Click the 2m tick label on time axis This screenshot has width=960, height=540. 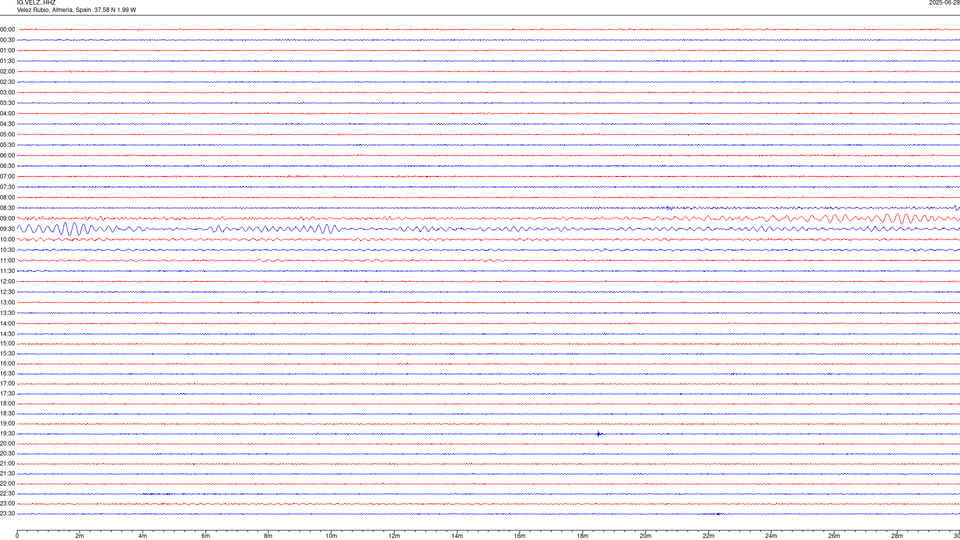click(x=80, y=536)
